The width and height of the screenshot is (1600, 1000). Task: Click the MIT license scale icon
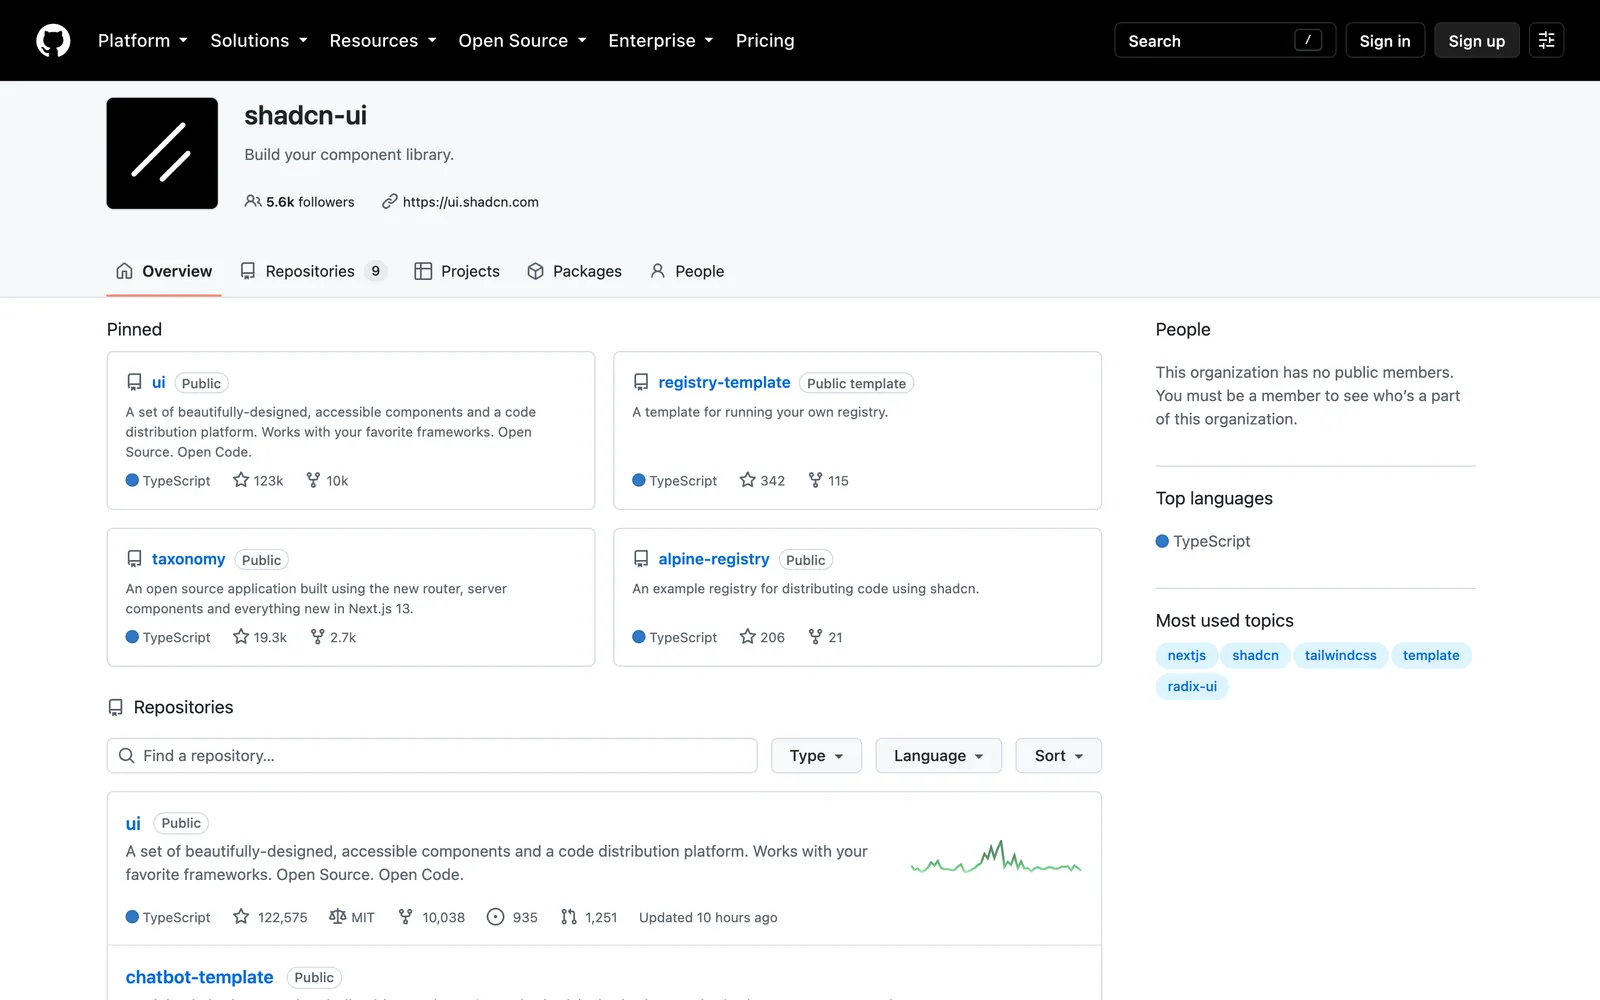(338, 917)
